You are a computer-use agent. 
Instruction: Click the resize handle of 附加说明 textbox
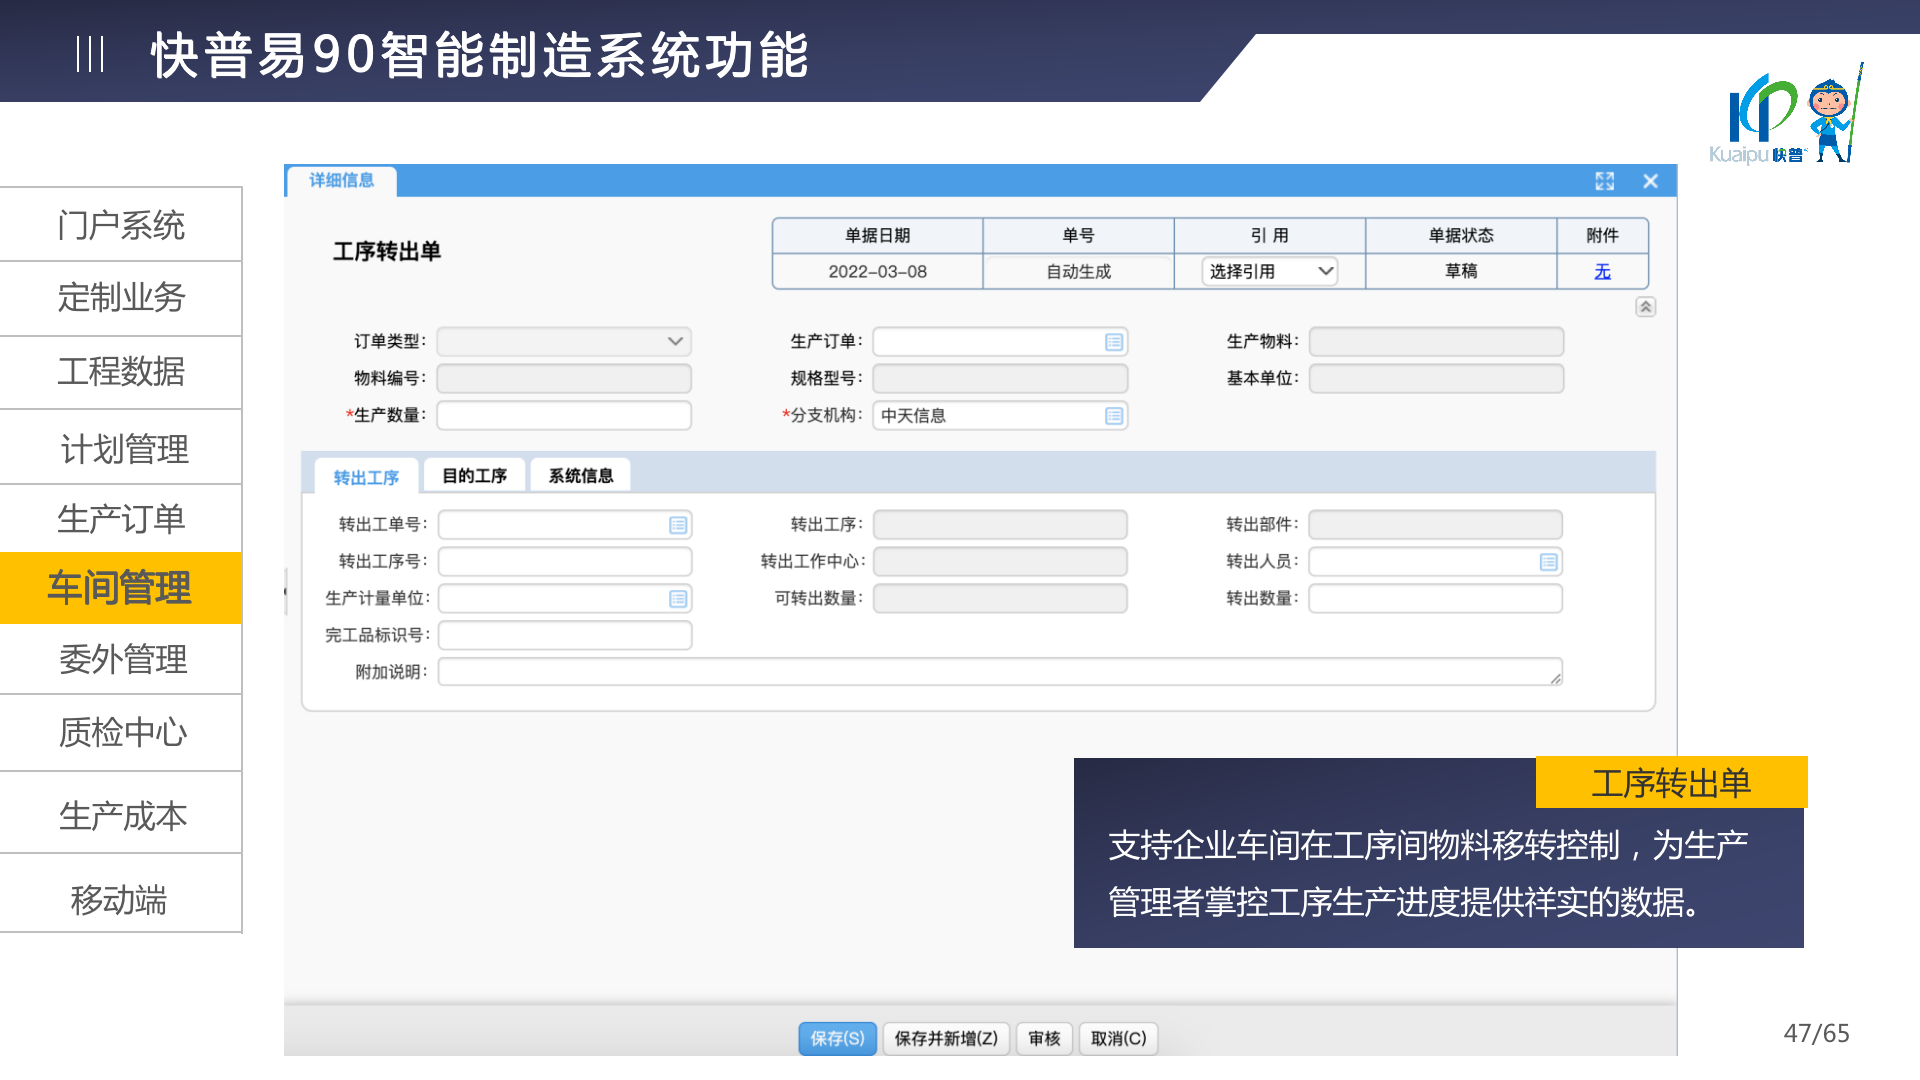[x=1556, y=679]
